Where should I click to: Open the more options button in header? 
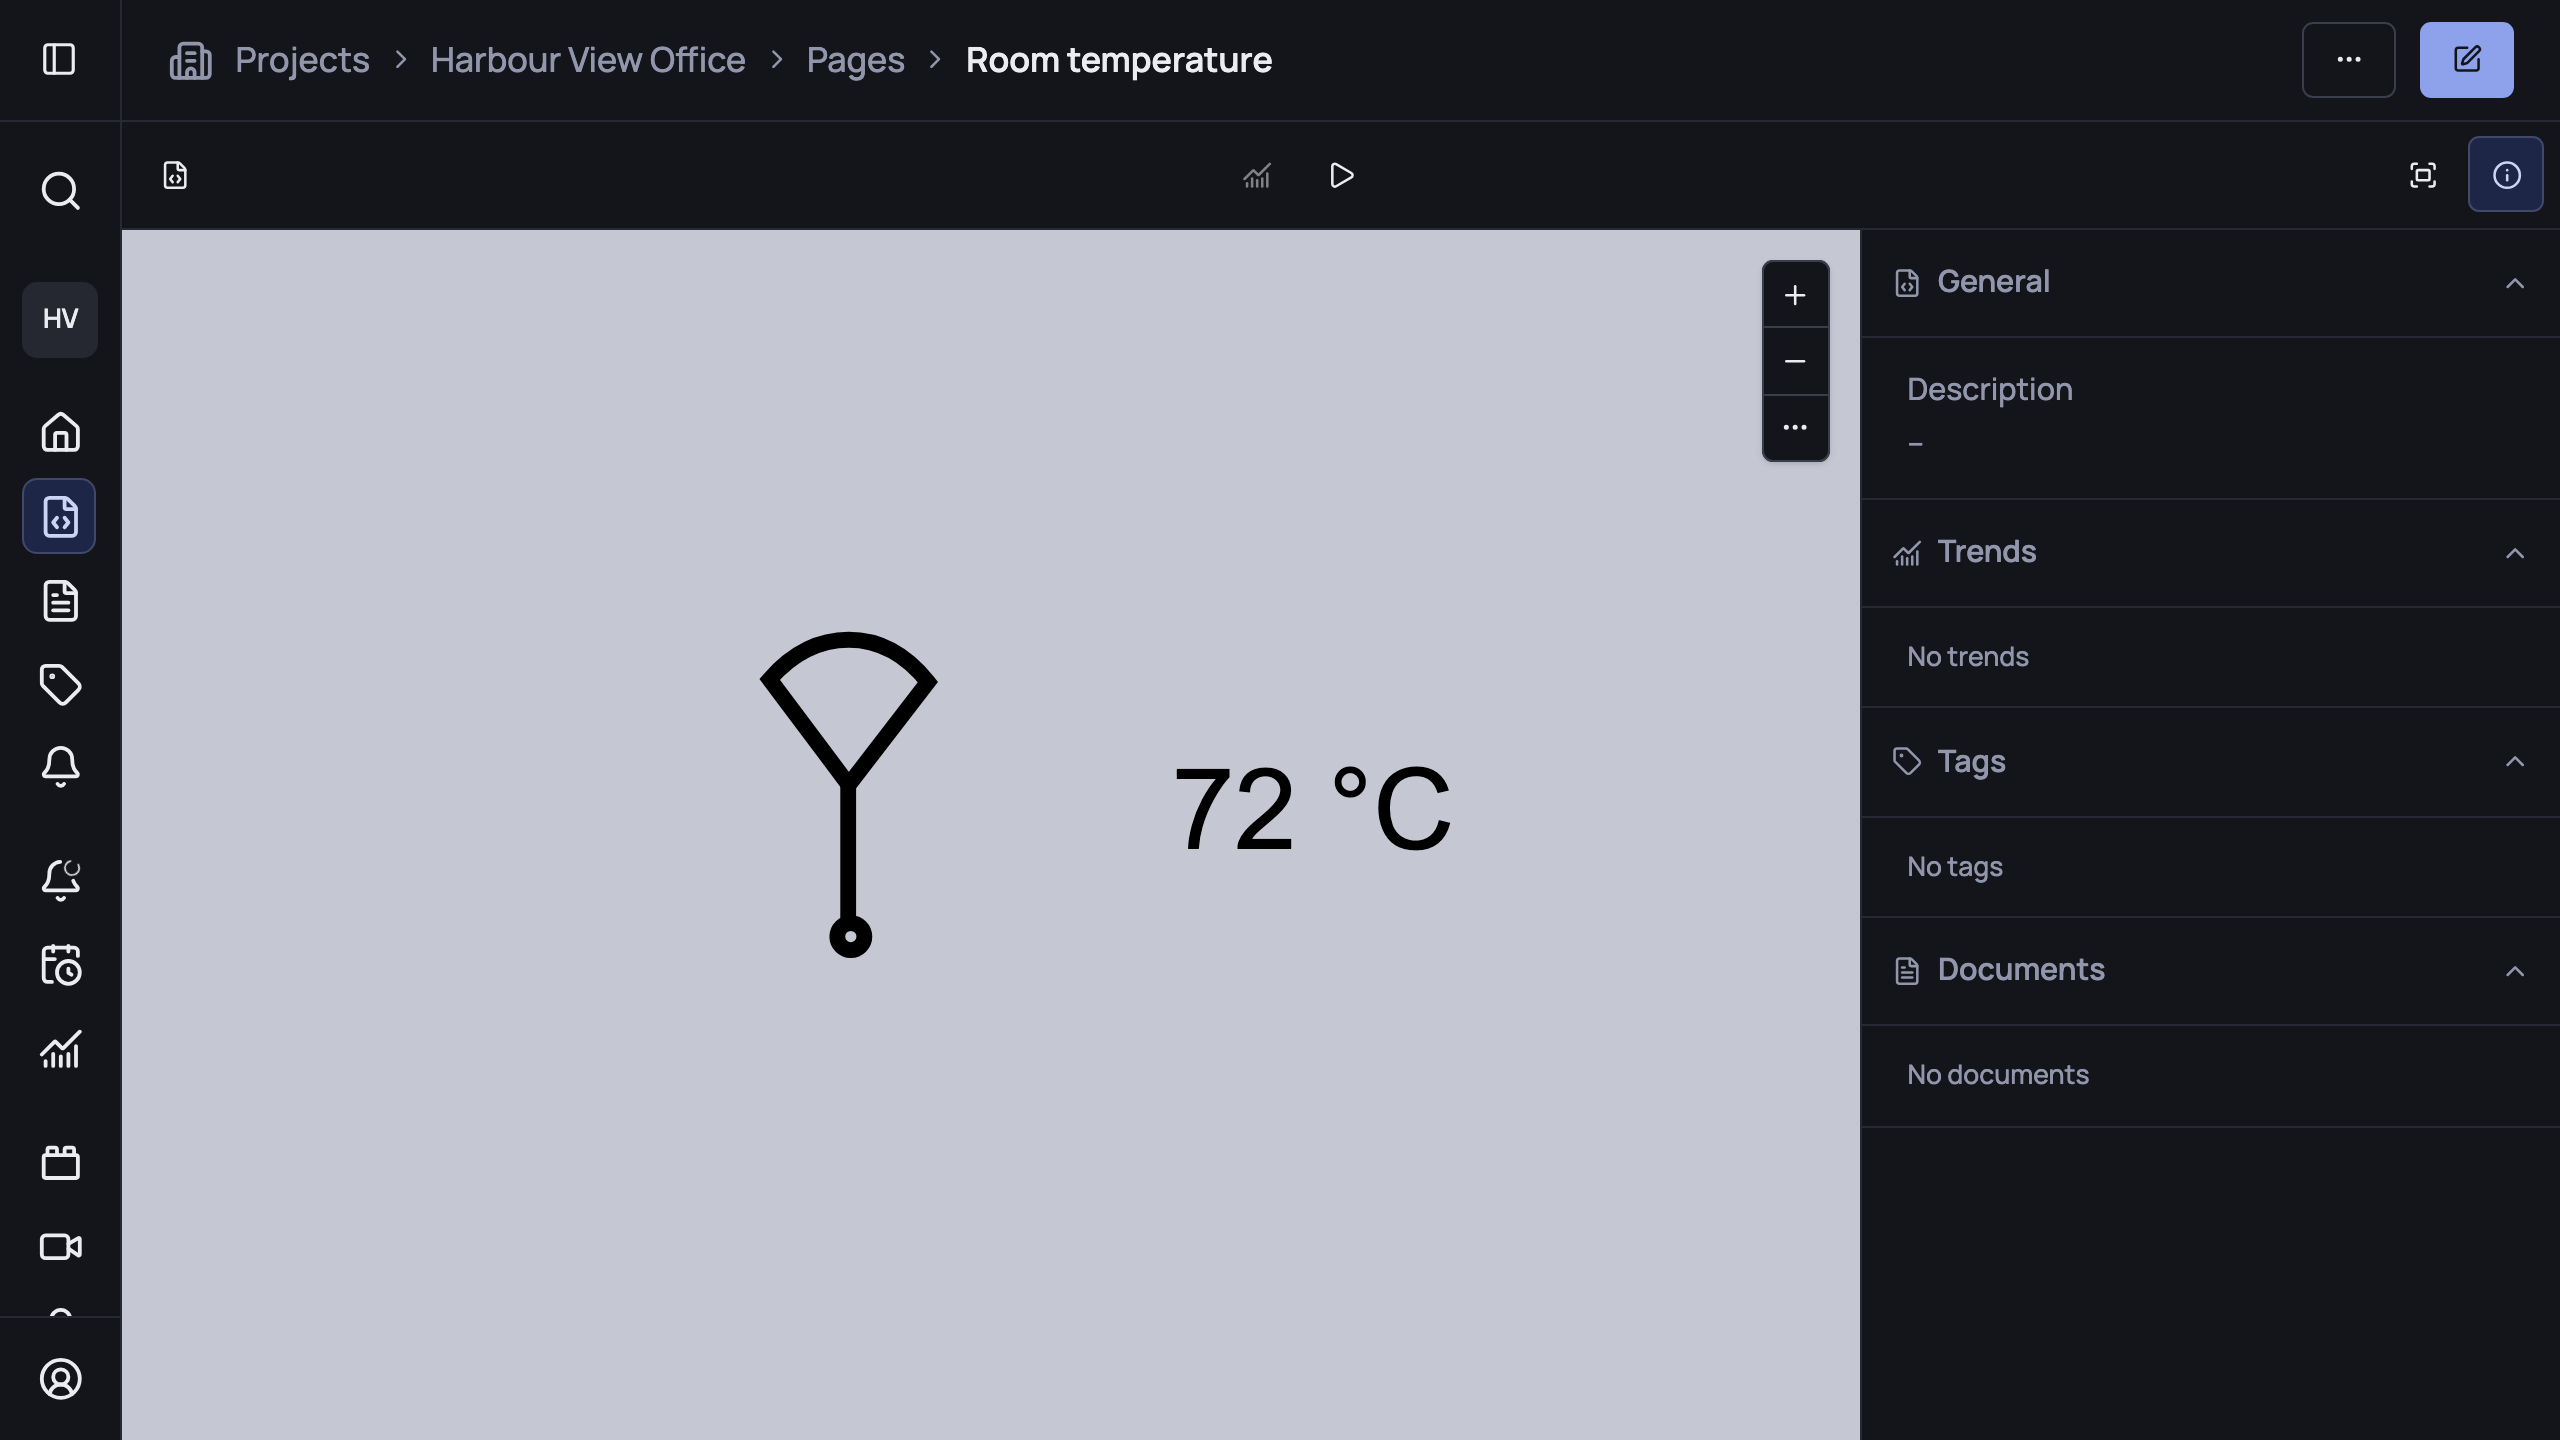point(2348,60)
